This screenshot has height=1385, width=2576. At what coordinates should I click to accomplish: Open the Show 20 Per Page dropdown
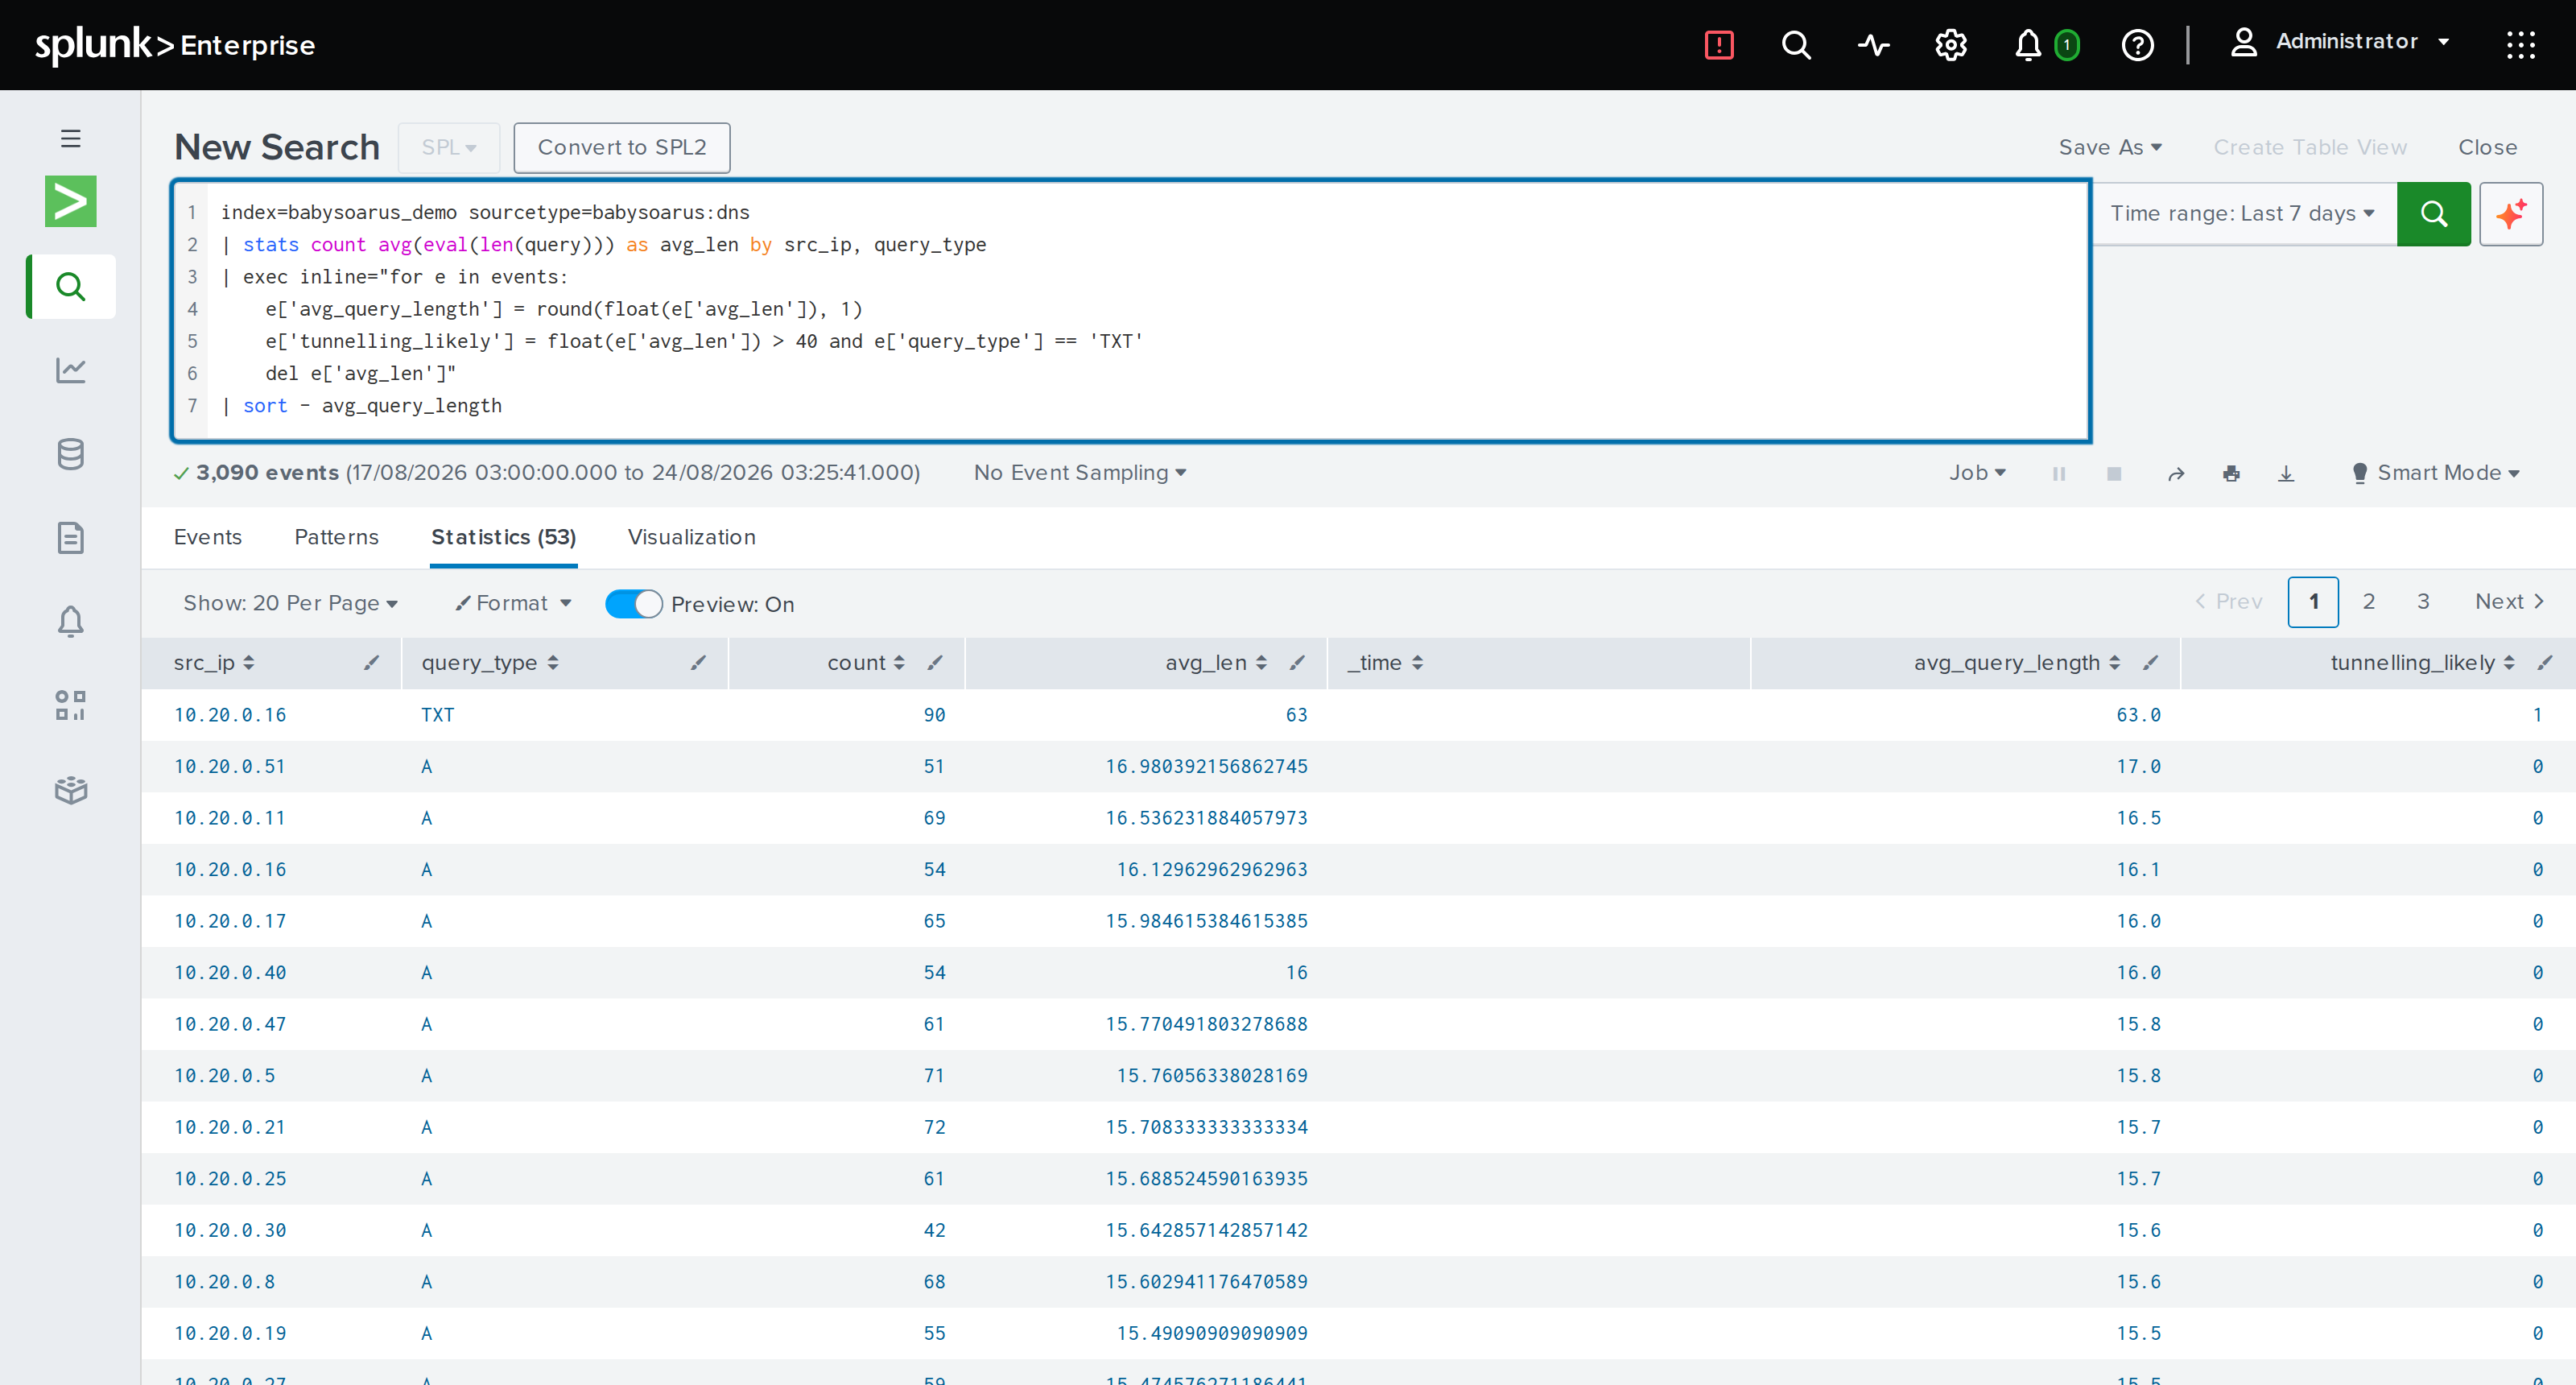click(291, 603)
